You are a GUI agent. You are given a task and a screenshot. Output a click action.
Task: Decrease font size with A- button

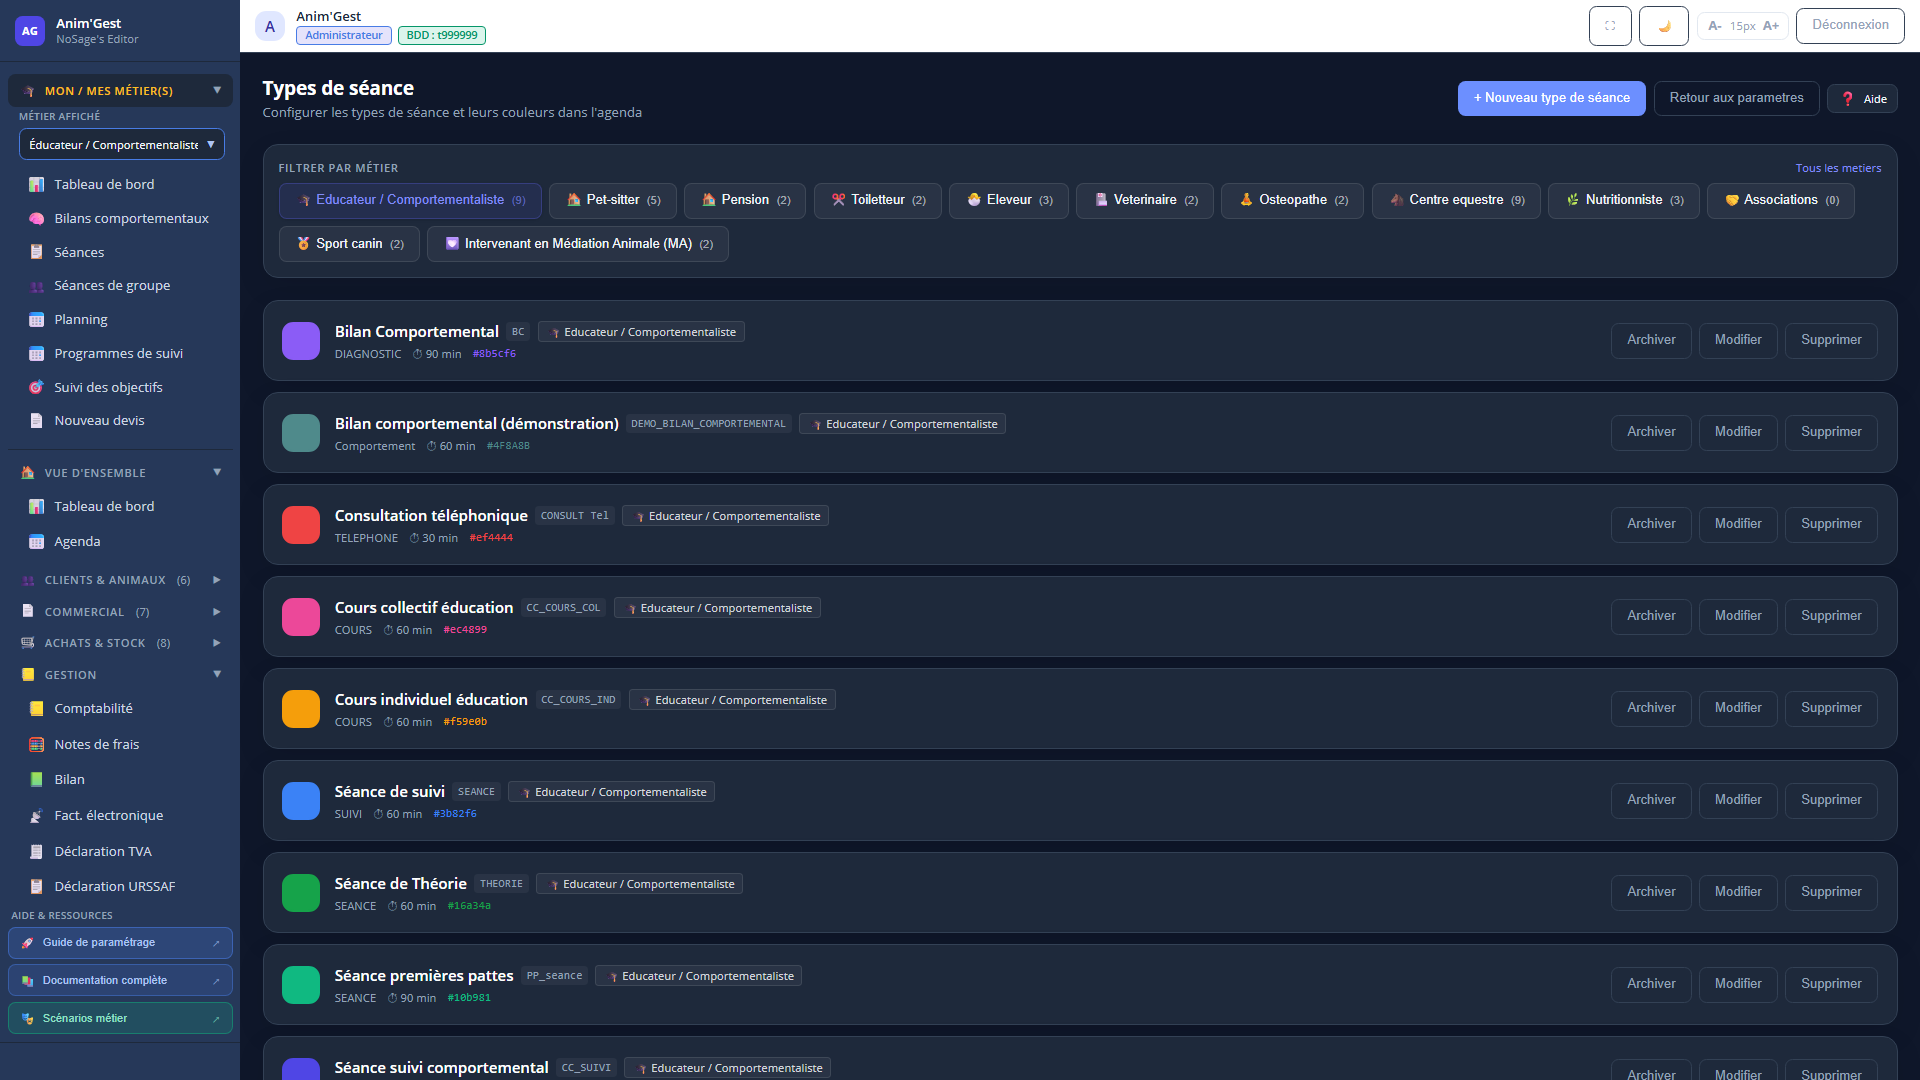point(1714,26)
